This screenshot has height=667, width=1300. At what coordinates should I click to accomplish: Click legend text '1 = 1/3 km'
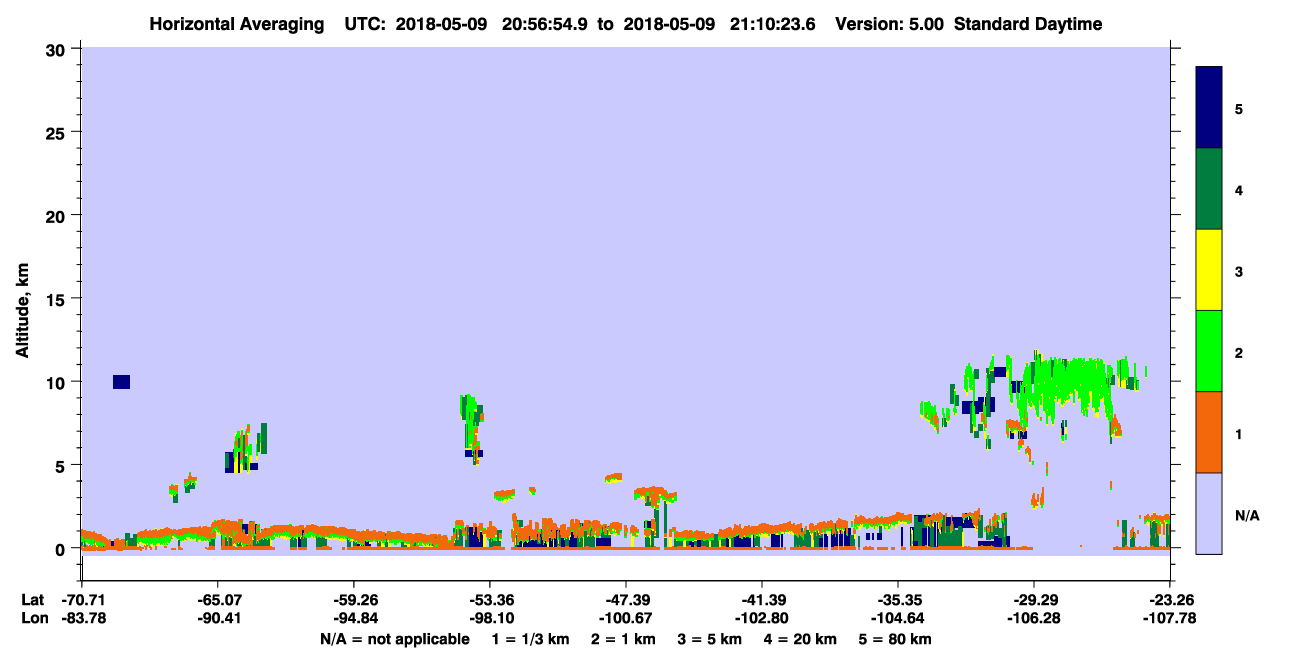tap(530, 639)
